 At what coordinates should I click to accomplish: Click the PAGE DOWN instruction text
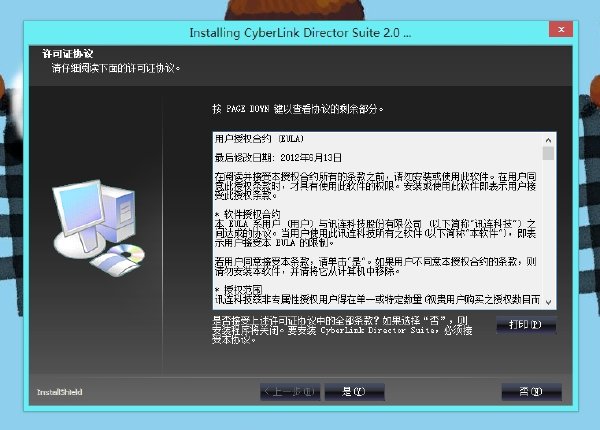click(x=298, y=109)
